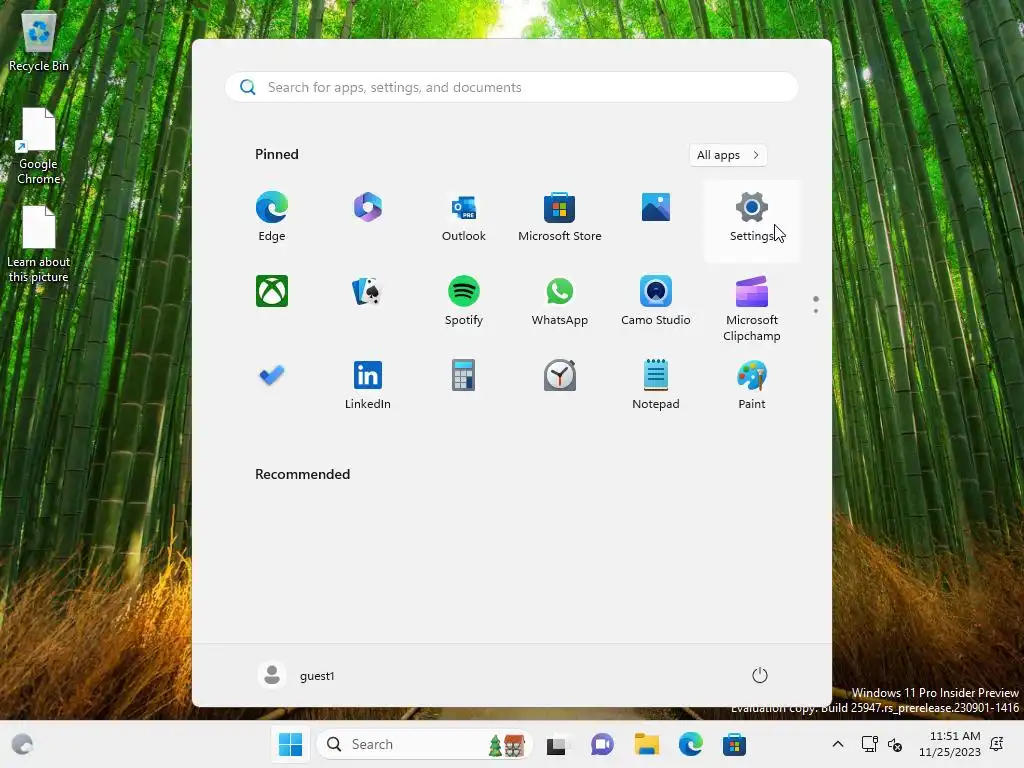This screenshot has width=1024, height=768.
Task: Open the Clock pinned app
Action: 560,375
